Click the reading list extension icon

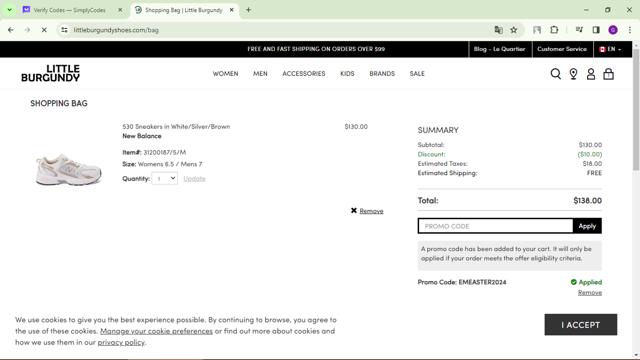[537, 30]
